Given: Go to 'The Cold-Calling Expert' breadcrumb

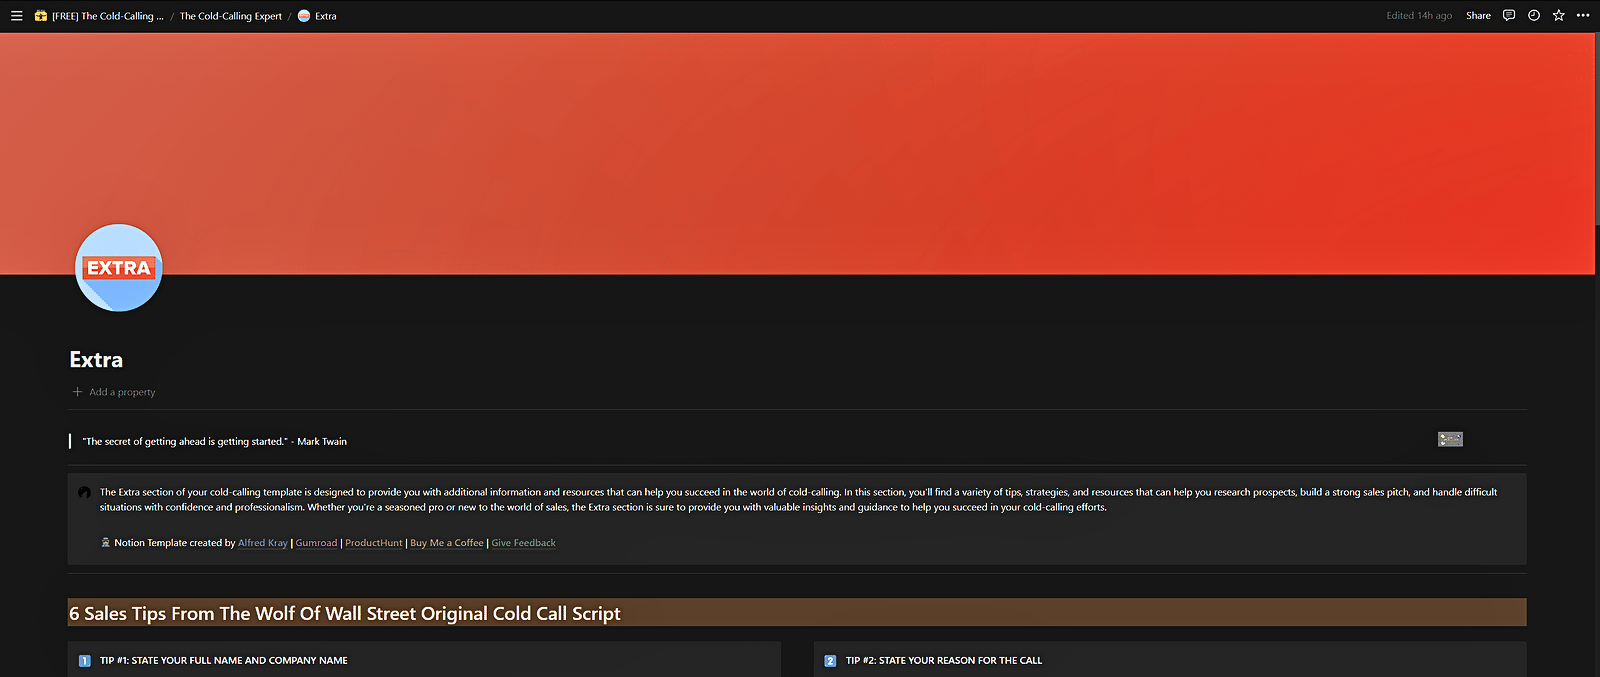Looking at the screenshot, I should (231, 16).
